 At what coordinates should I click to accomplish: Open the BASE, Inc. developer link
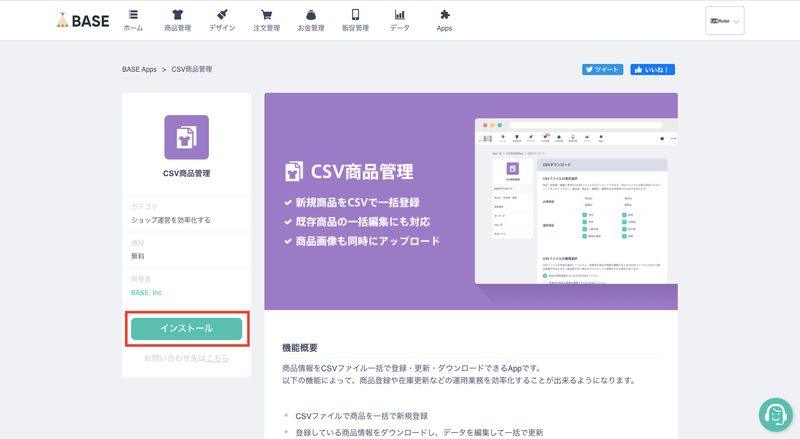point(147,292)
